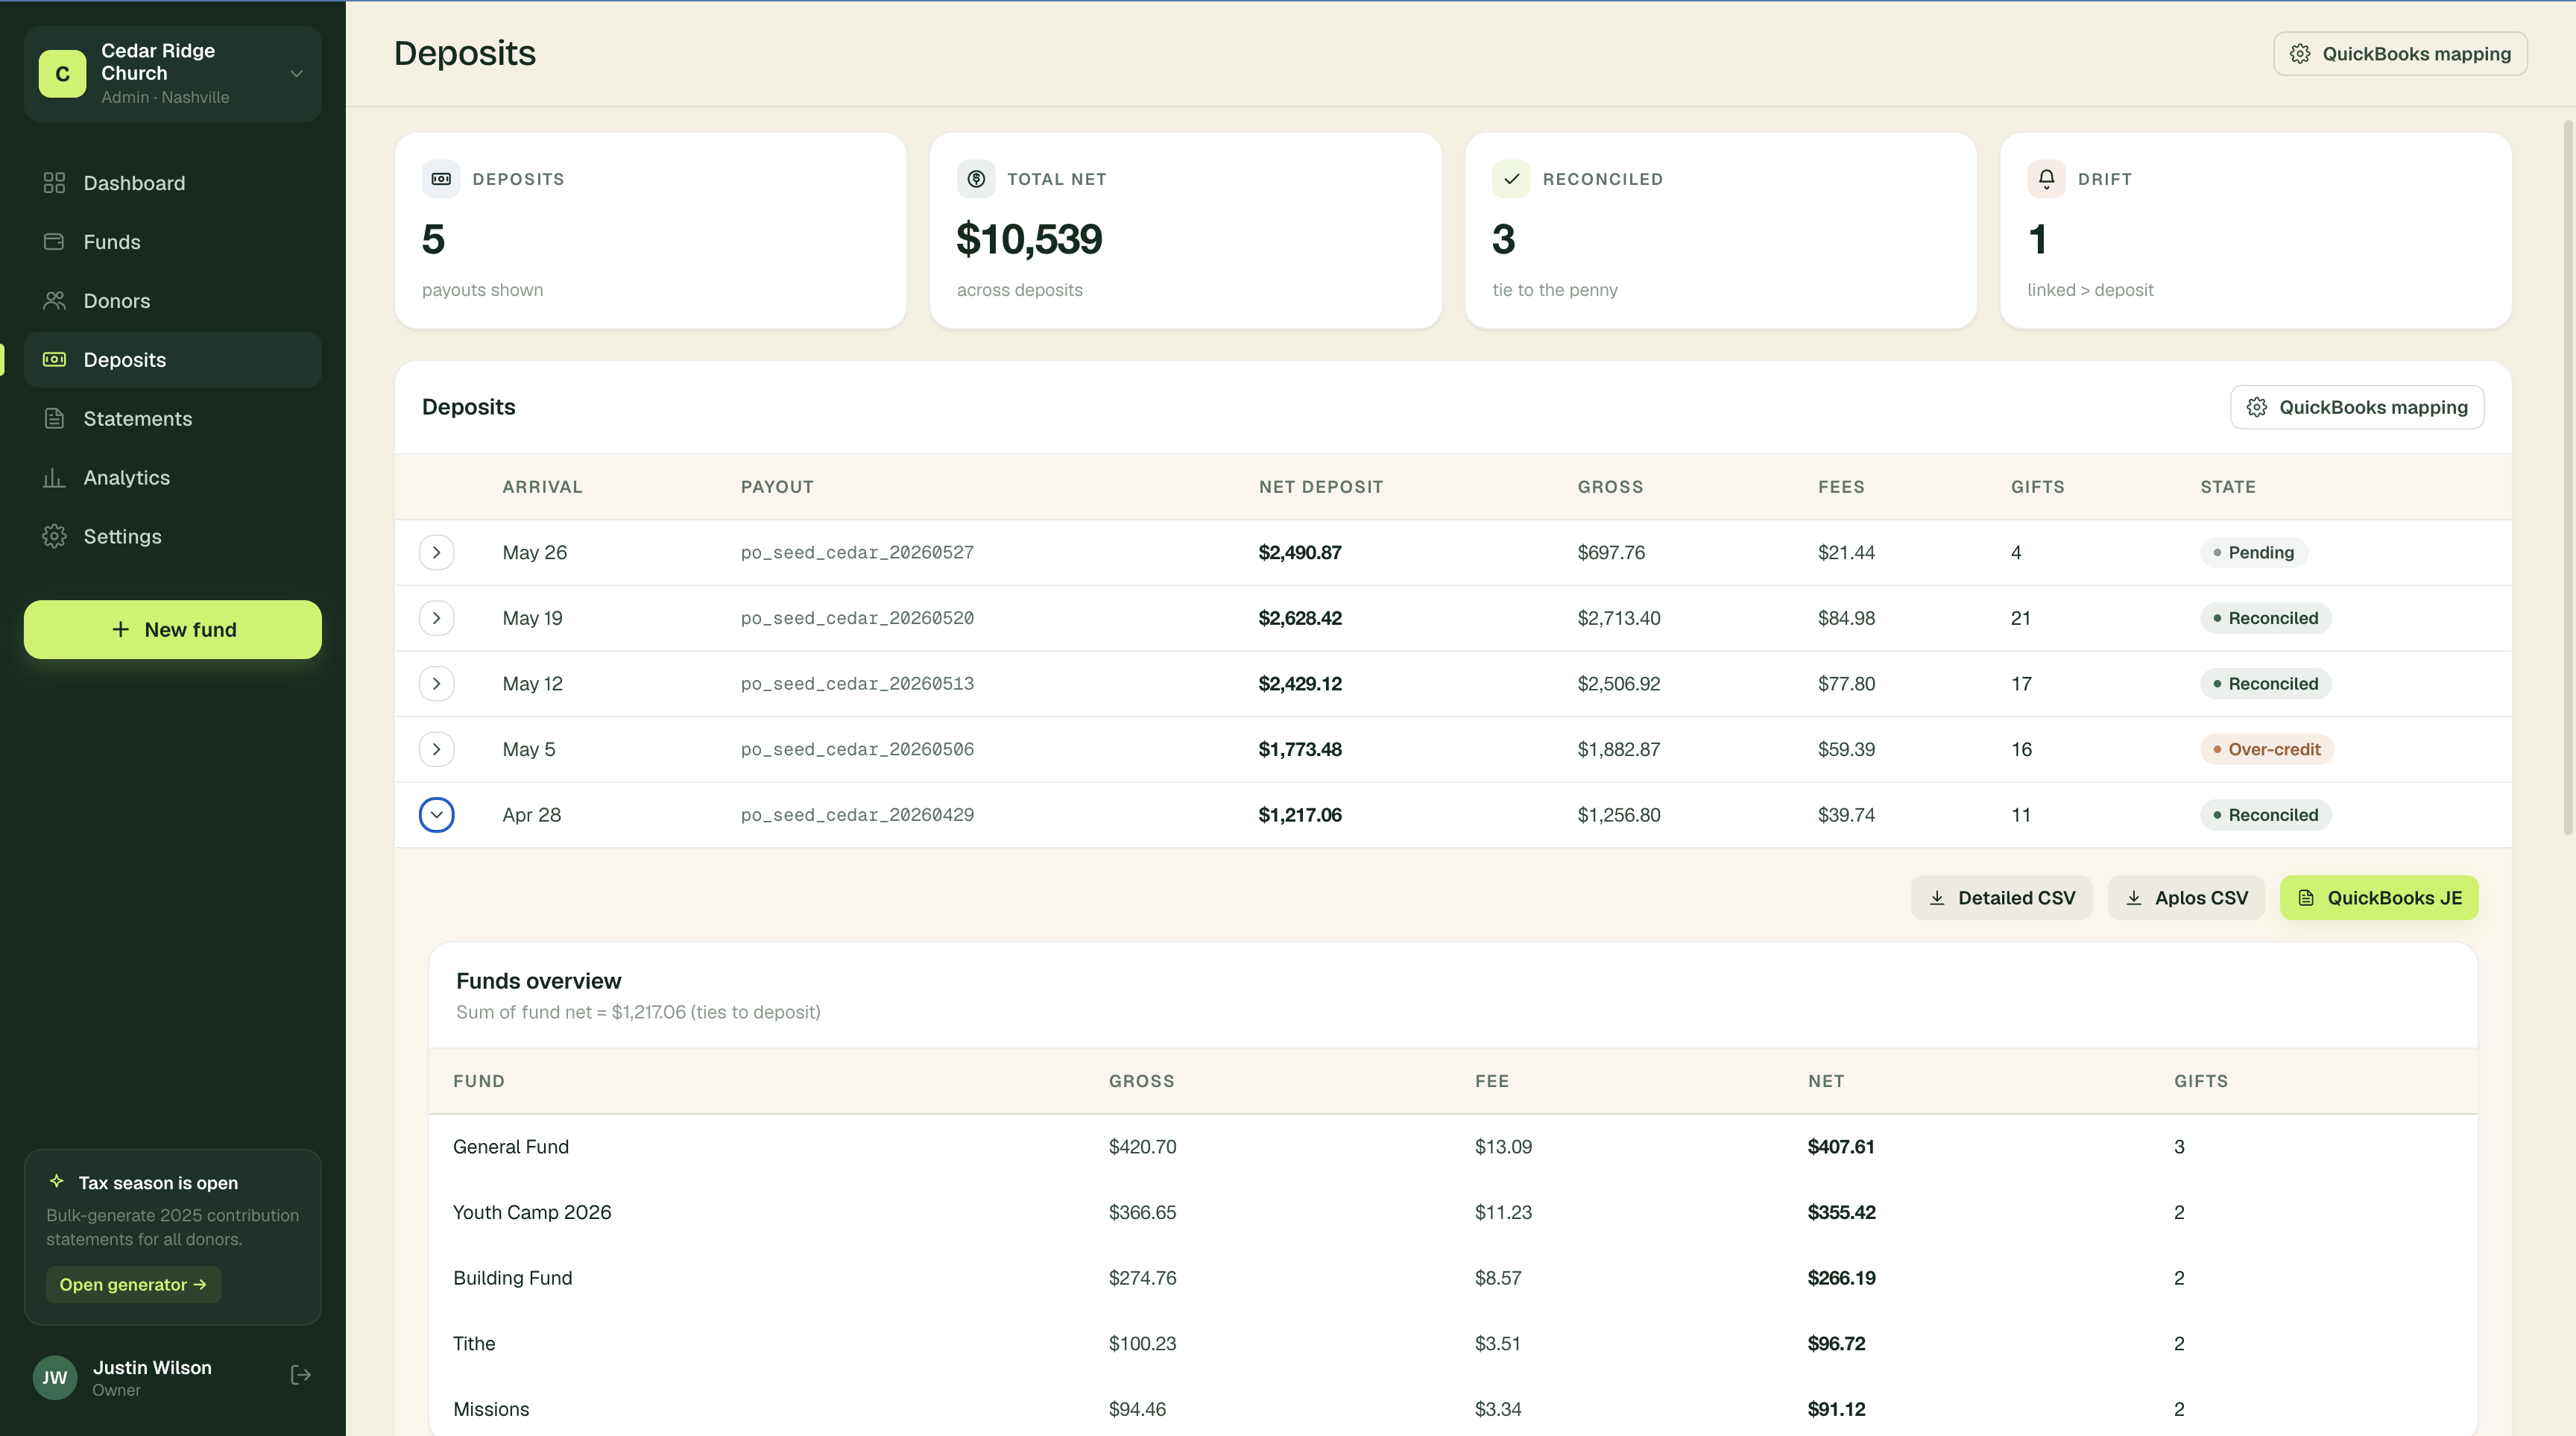This screenshot has width=2576, height=1436.
Task: Open Settings from the sidebar
Action: [x=173, y=537]
